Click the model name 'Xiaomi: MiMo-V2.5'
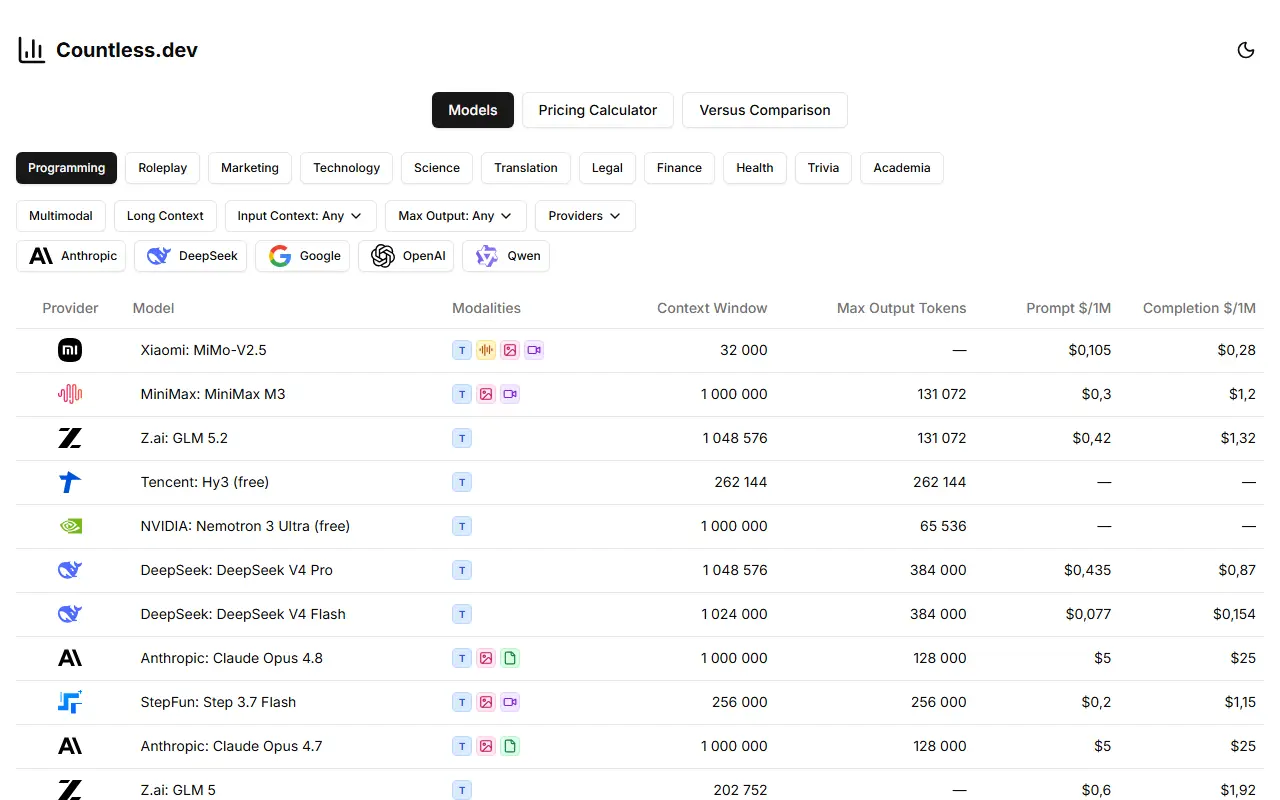Viewport: 1280px width, 800px height. (204, 350)
